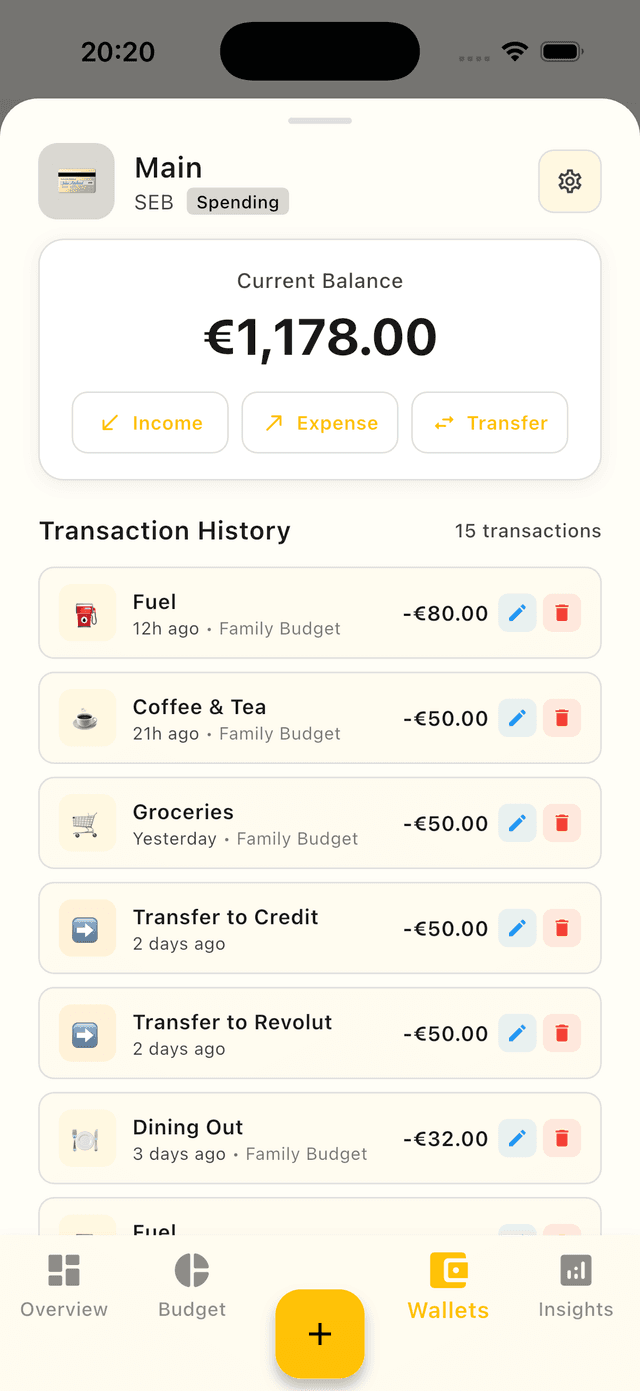Edit the Fuel transaction

point(517,613)
